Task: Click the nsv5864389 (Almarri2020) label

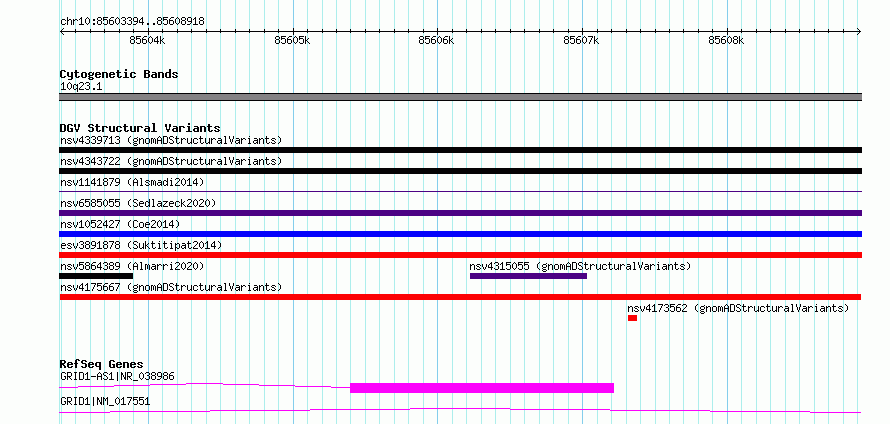Action: pyautogui.click(x=132, y=266)
